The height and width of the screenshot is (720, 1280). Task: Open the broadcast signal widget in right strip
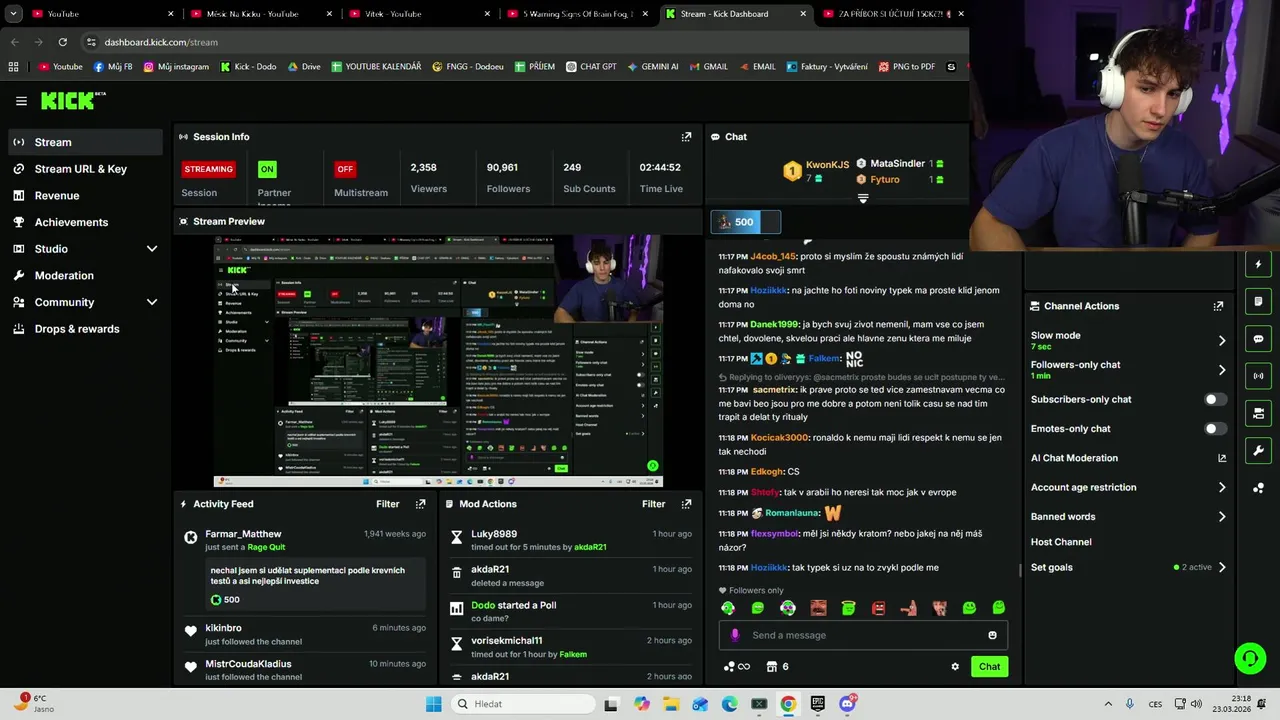pos(1258,376)
